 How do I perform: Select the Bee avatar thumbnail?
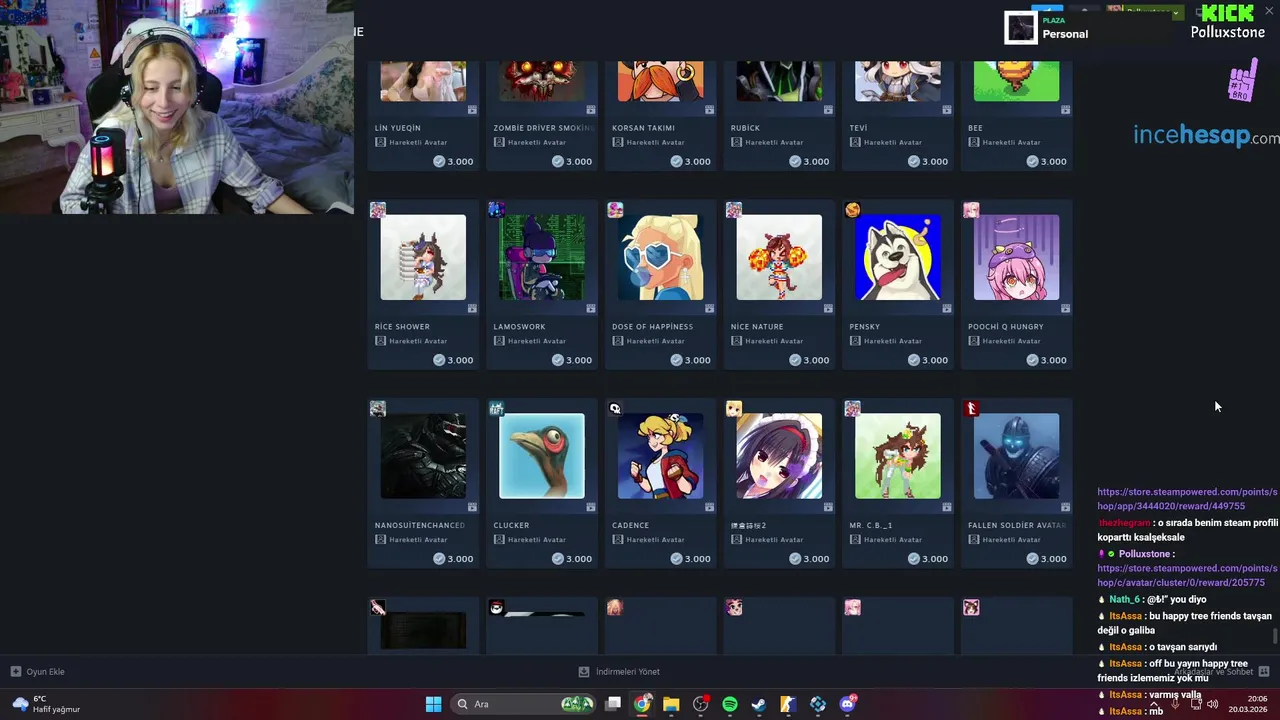1016,81
